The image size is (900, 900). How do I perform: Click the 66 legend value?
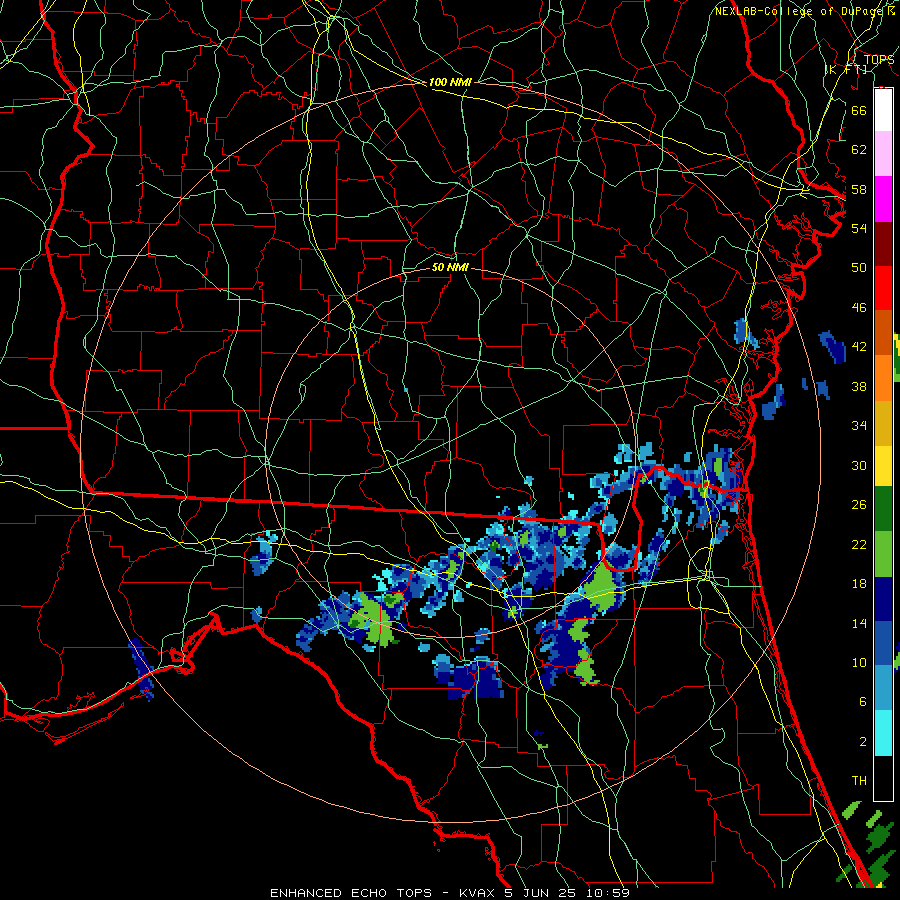[859, 111]
